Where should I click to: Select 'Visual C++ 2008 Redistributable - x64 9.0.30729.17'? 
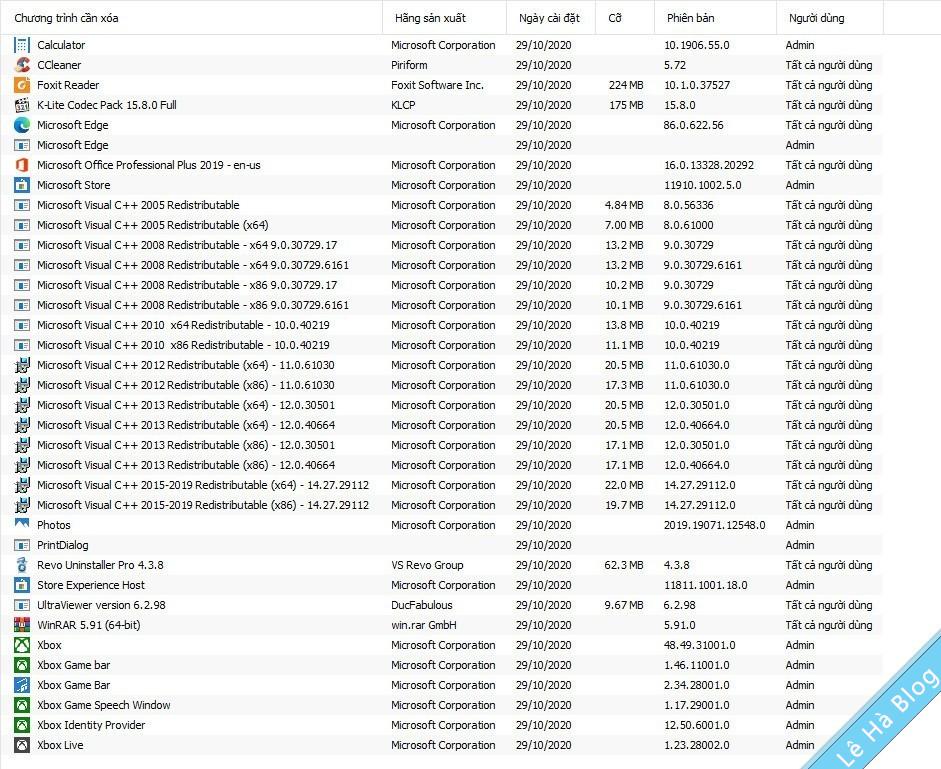[x=187, y=245]
